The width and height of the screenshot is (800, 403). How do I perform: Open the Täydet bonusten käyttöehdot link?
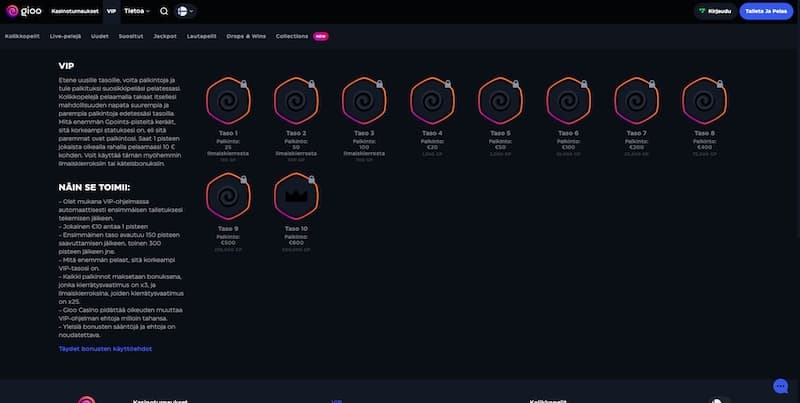[105, 349]
